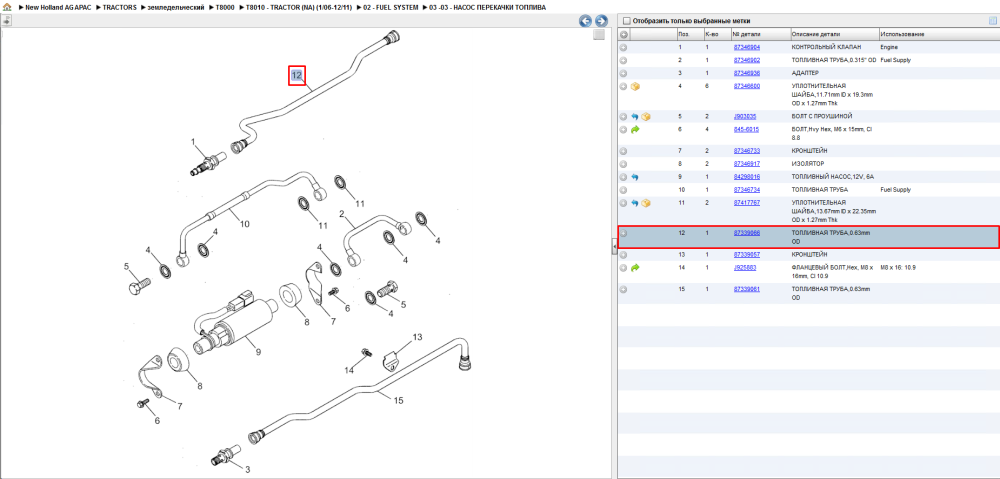Image resolution: width=1000 pixels, height=479 pixels.
Task: Click the small square button in diagram corner
Action: click(598, 35)
